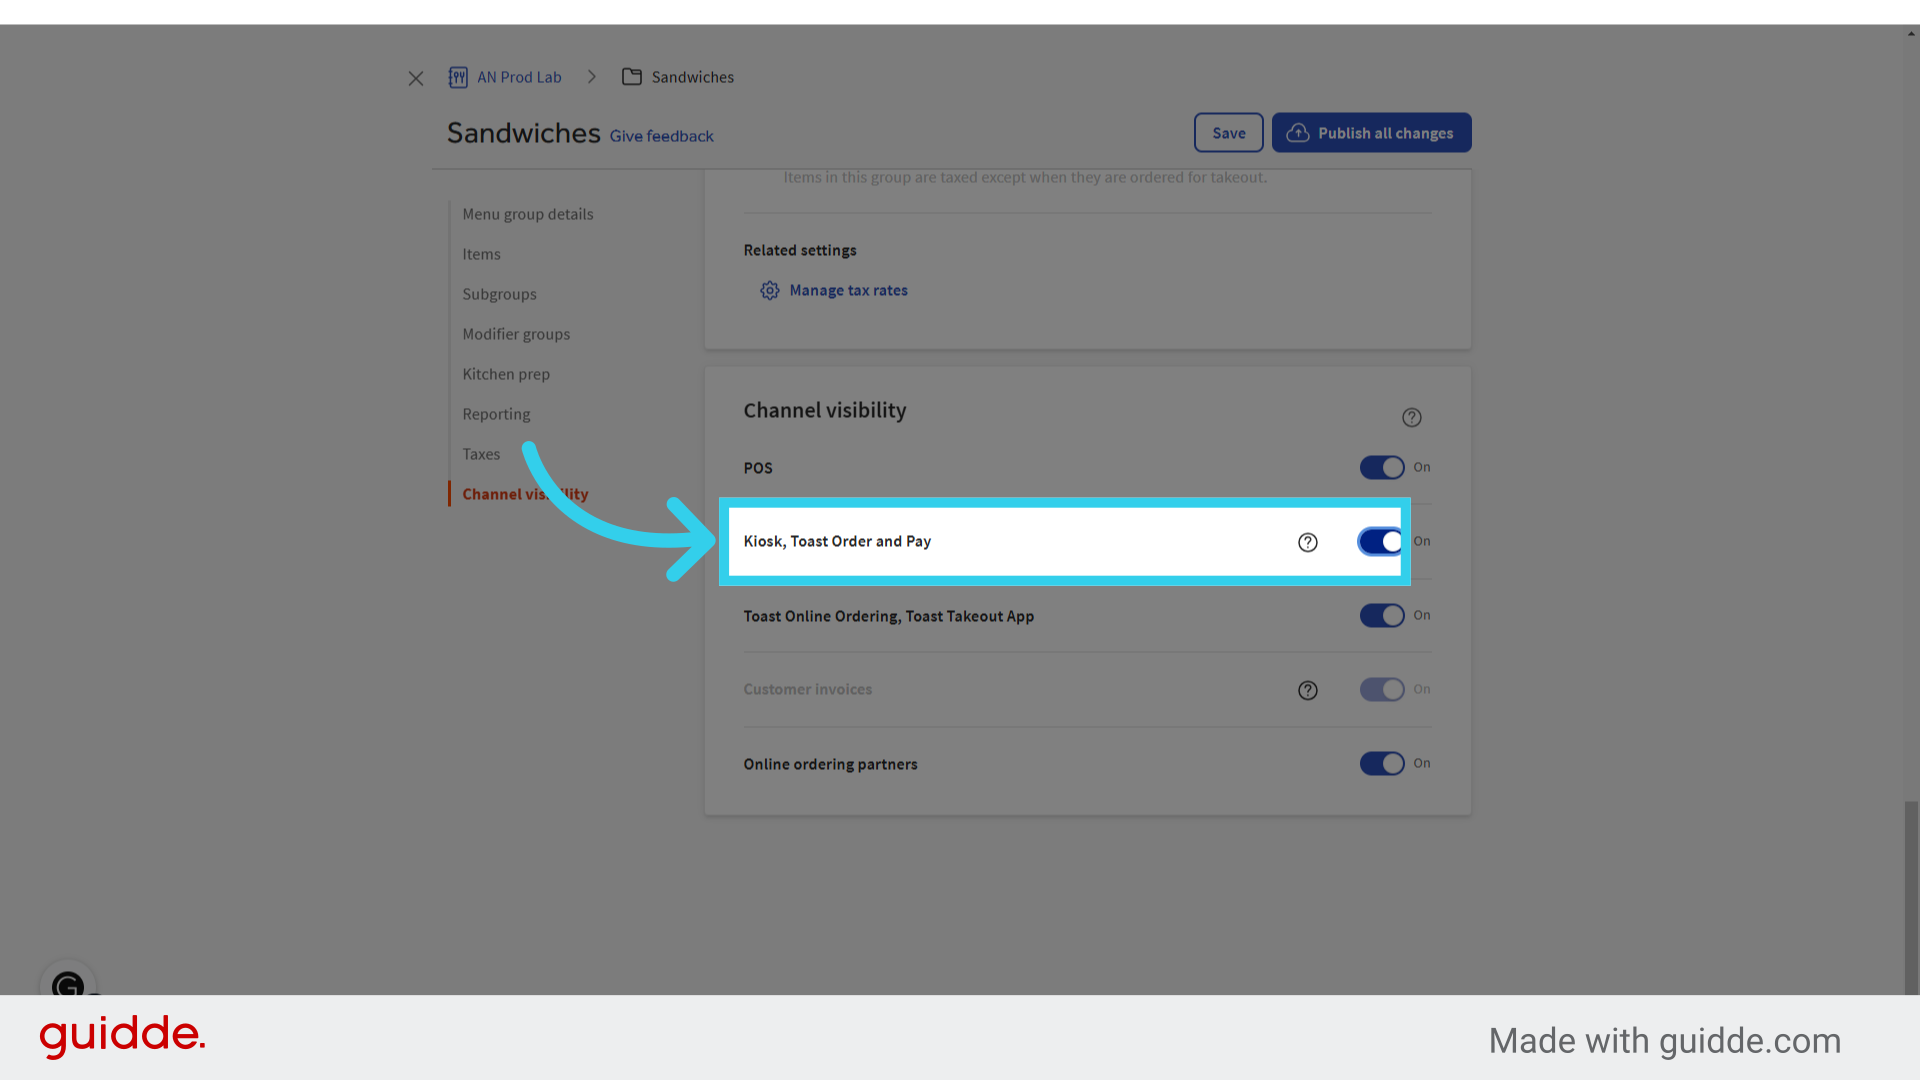Screen dimensions: 1920x1080
Task: Select Channel visibility in the sidebar
Action: point(525,494)
